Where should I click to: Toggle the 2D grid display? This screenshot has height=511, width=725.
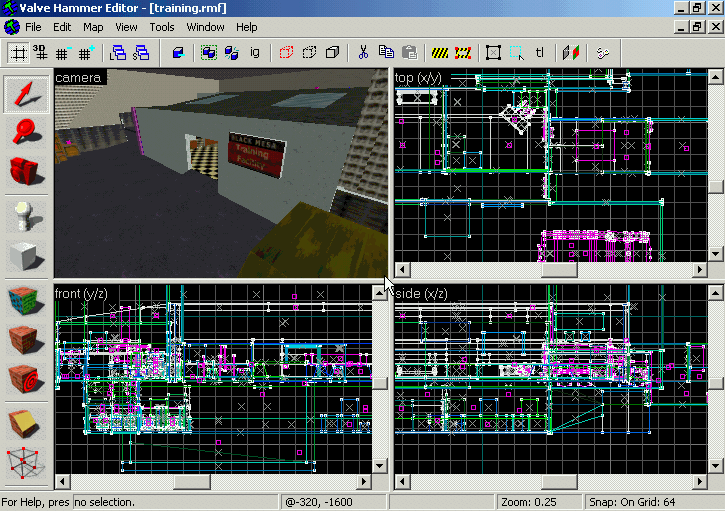pyautogui.click(x=18, y=53)
